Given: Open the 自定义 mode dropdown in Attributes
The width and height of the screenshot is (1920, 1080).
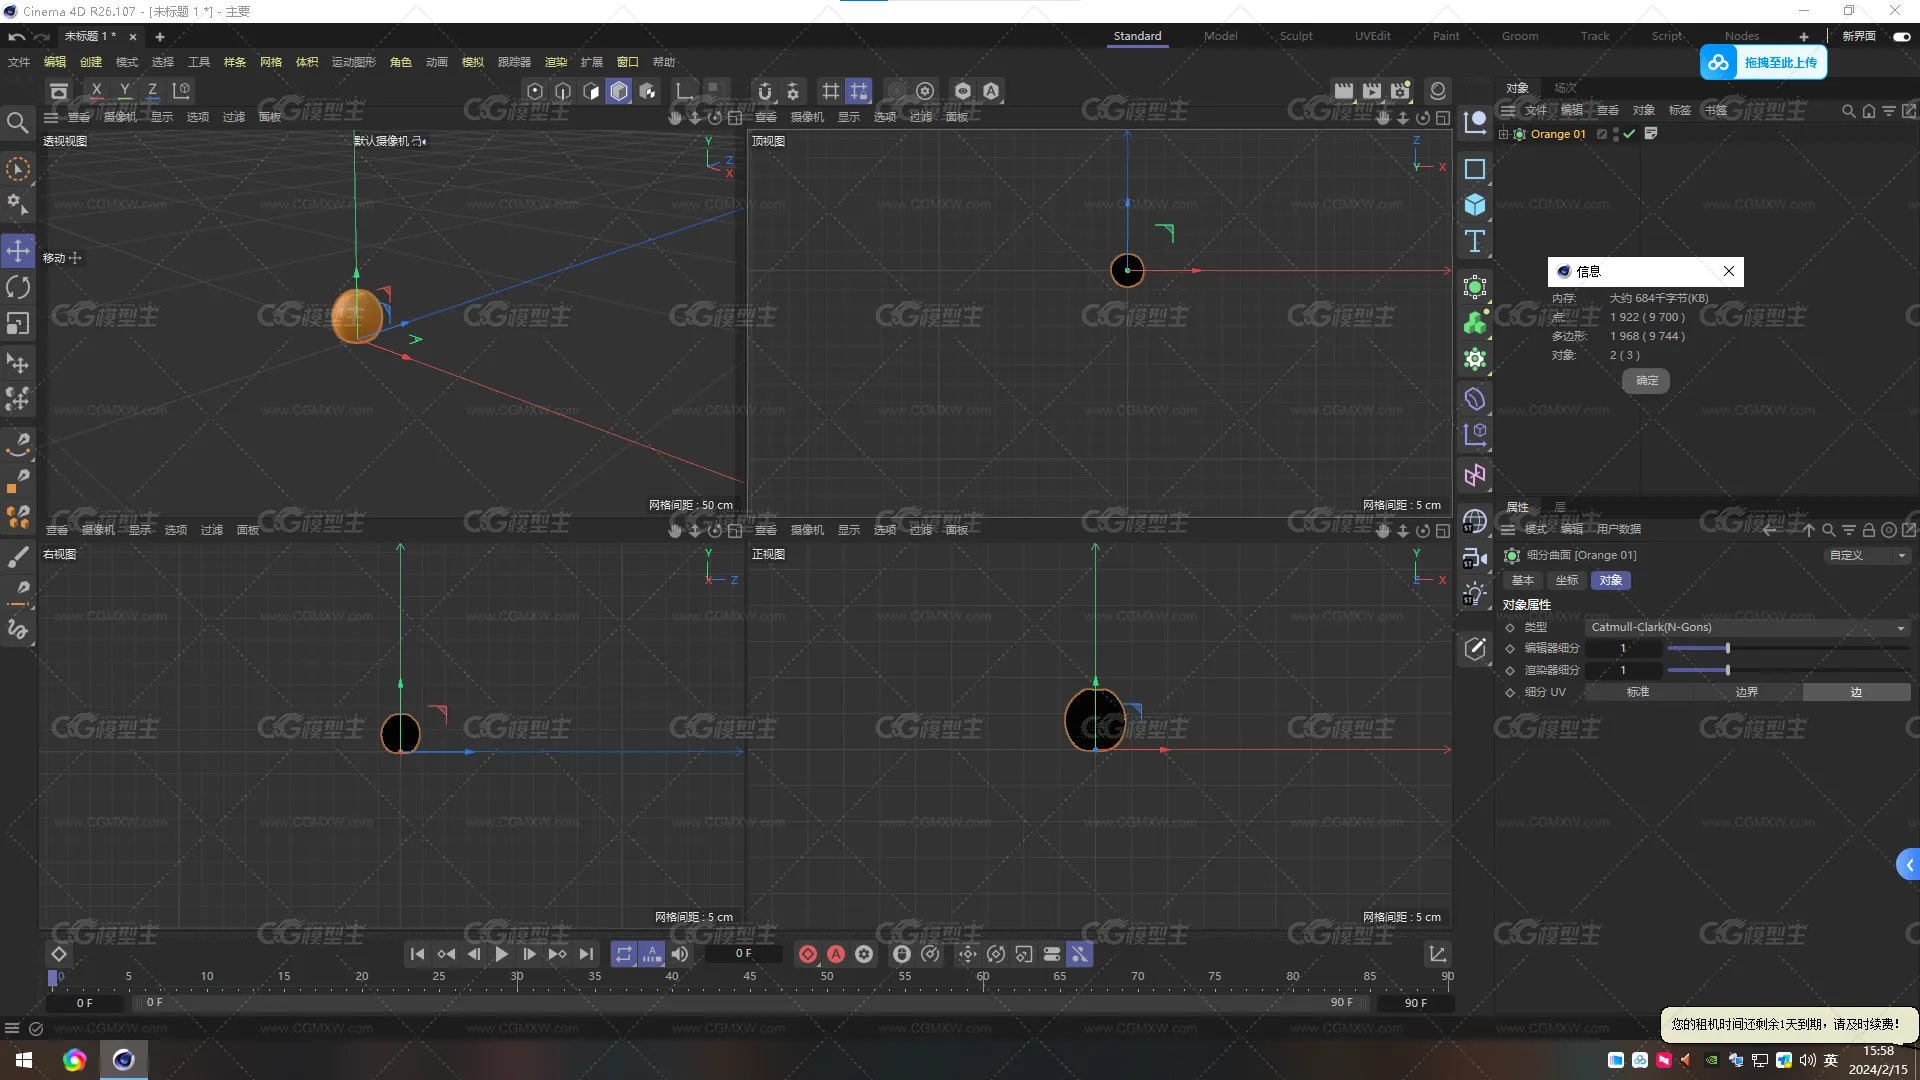Looking at the screenshot, I should tap(1867, 555).
